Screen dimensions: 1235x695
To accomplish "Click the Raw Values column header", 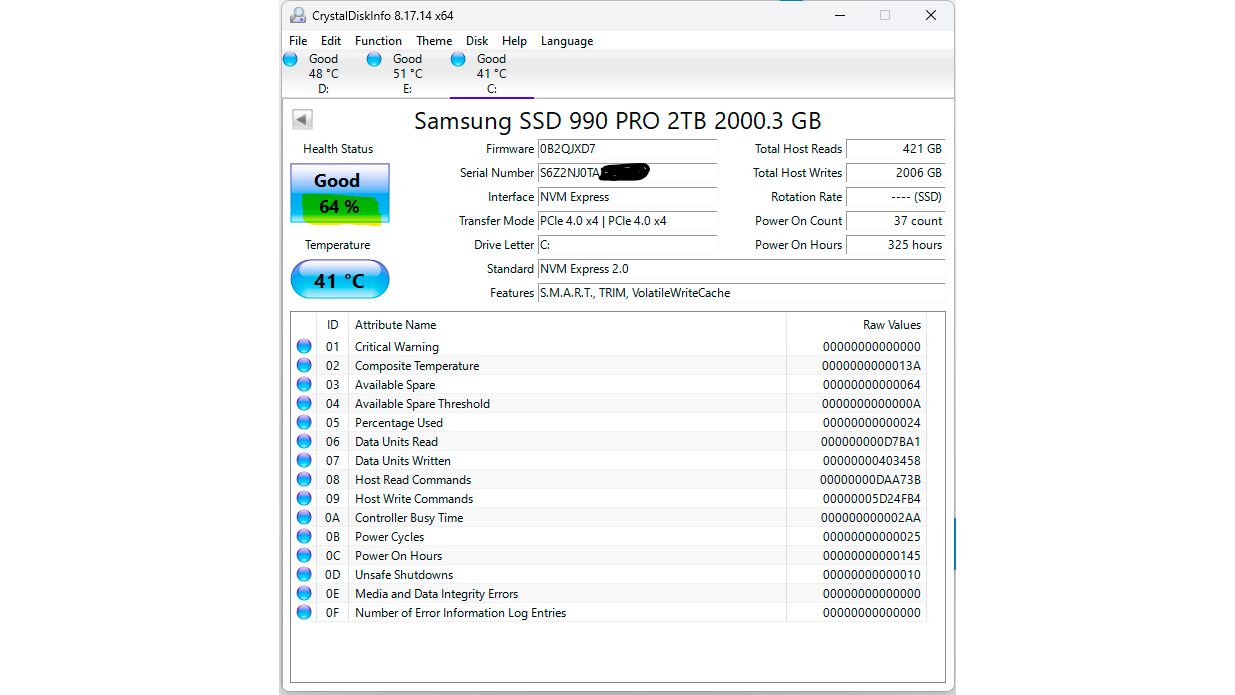I will pyautogui.click(x=856, y=325).
